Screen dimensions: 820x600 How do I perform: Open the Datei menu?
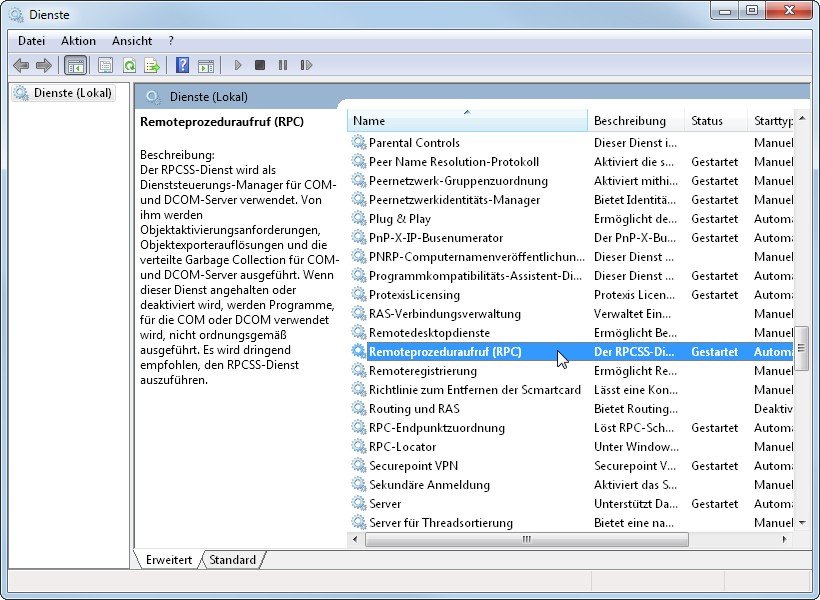[x=32, y=41]
